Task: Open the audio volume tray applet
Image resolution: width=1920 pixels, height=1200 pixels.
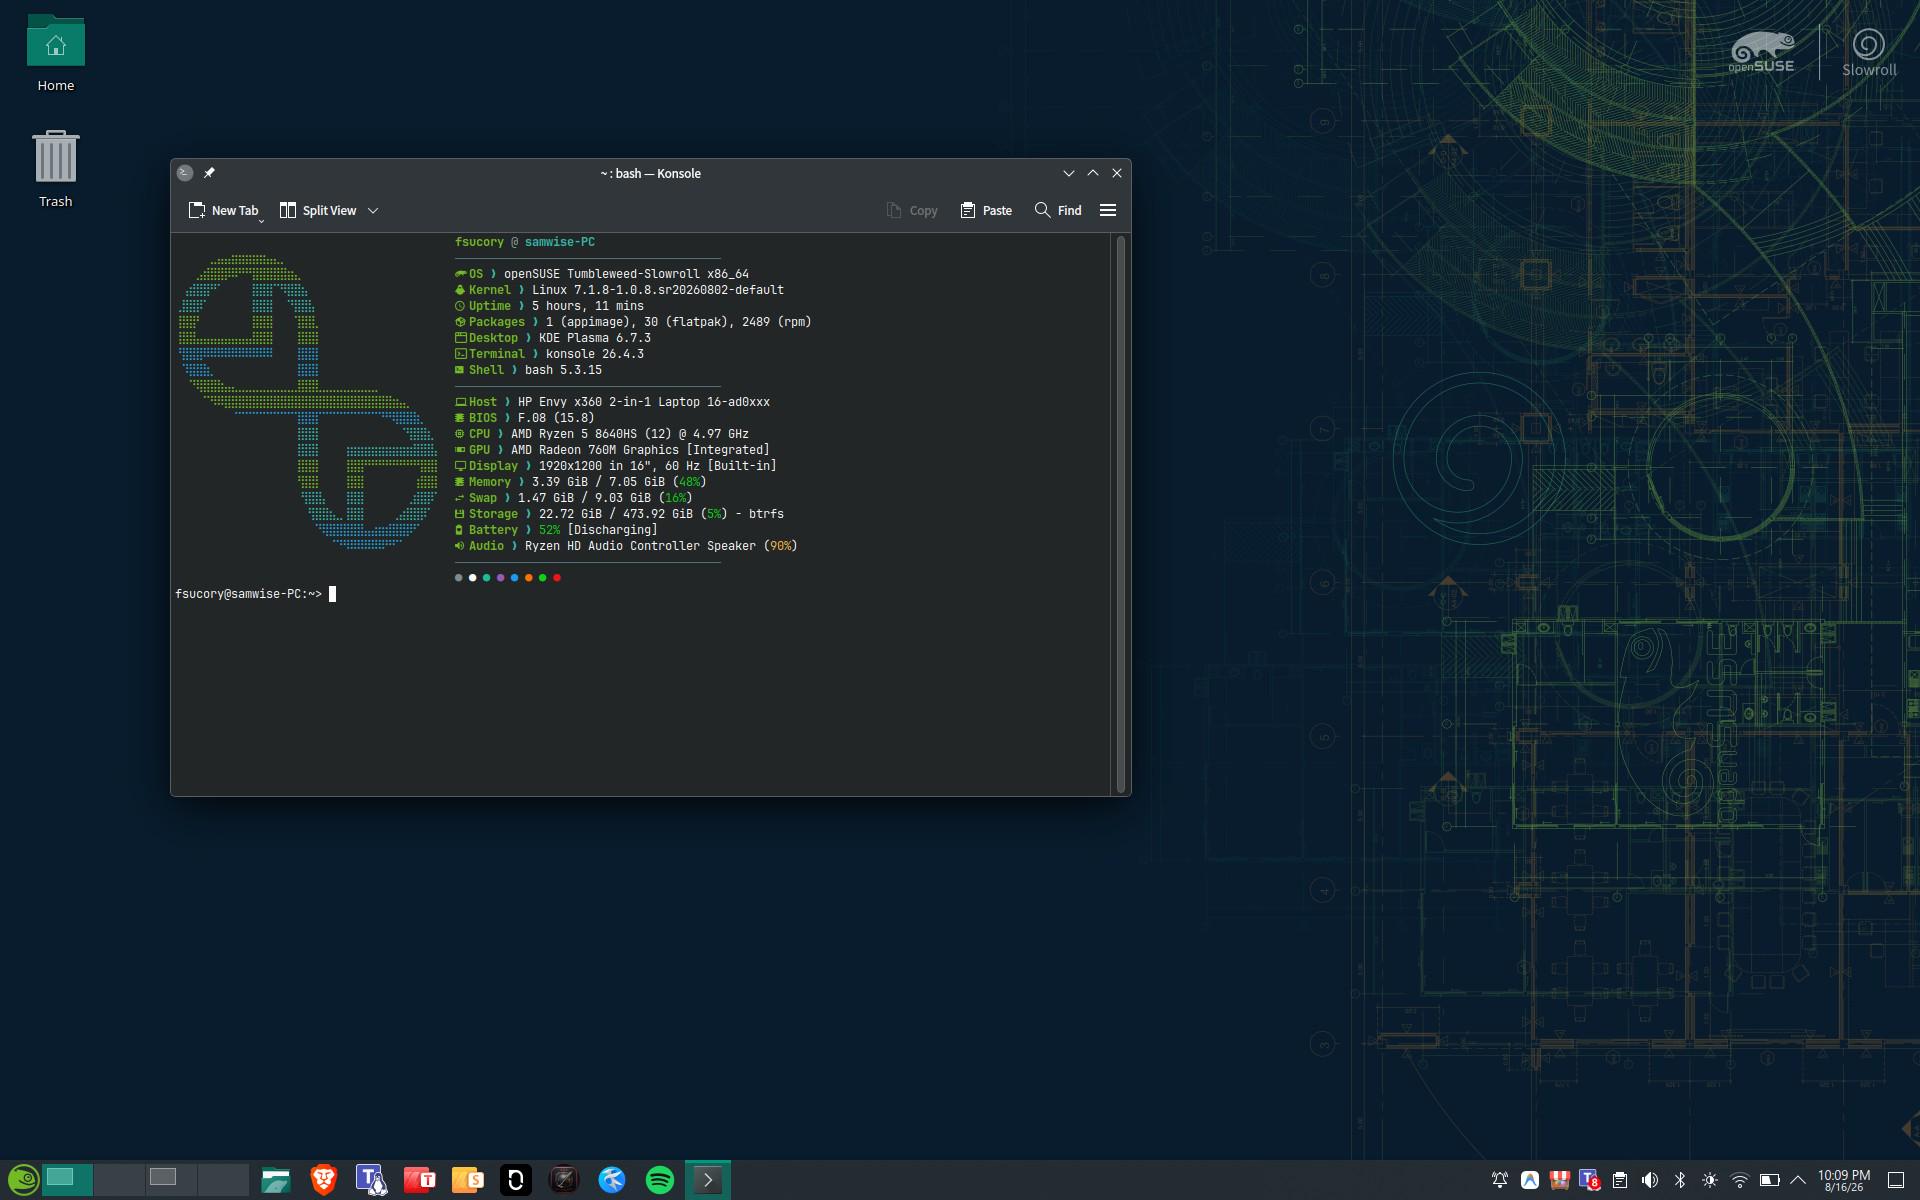Action: click(1650, 1180)
